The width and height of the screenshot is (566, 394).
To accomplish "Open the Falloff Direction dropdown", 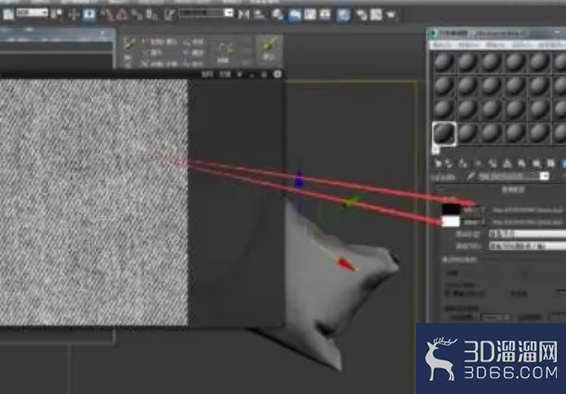I will coord(527,246).
